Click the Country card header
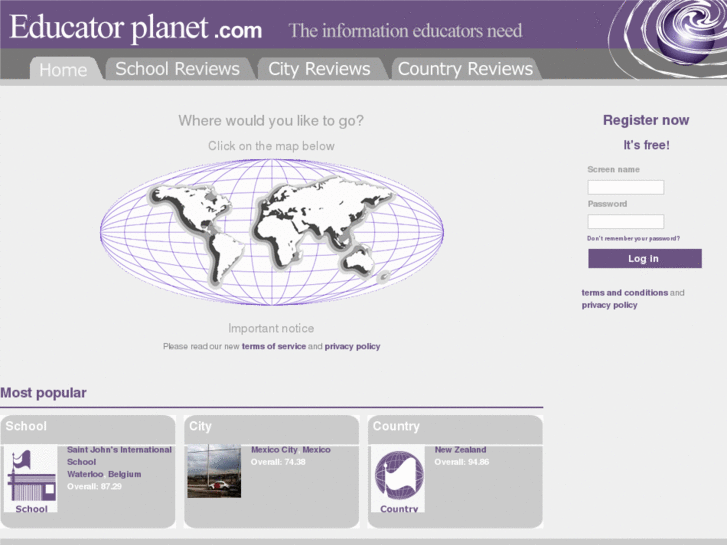The width and height of the screenshot is (727, 545). 455,429
